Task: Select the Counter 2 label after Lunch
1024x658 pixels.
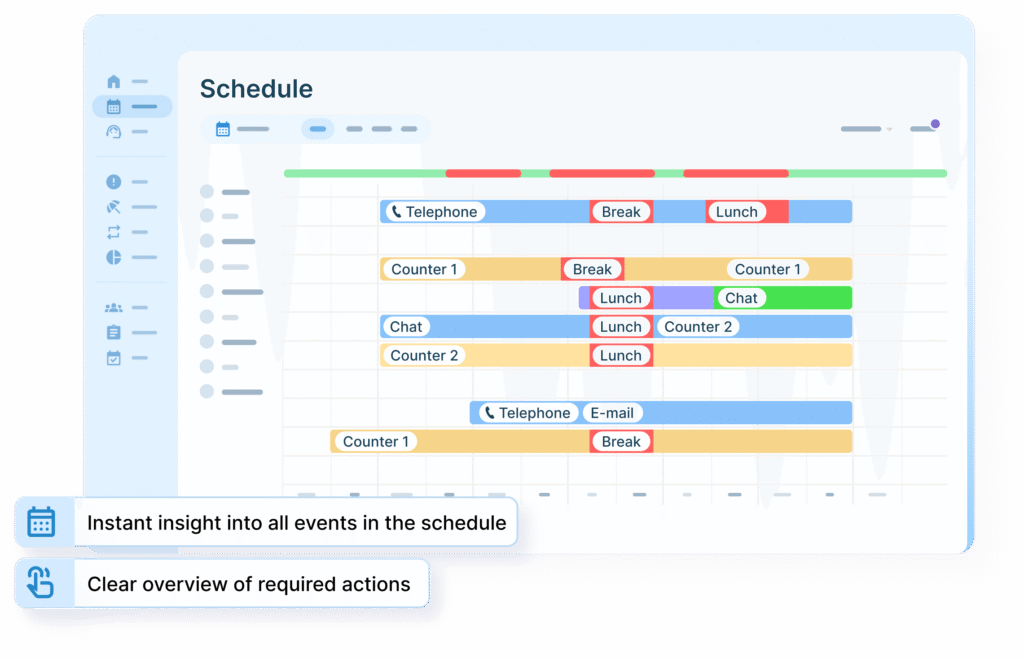Action: coord(698,327)
